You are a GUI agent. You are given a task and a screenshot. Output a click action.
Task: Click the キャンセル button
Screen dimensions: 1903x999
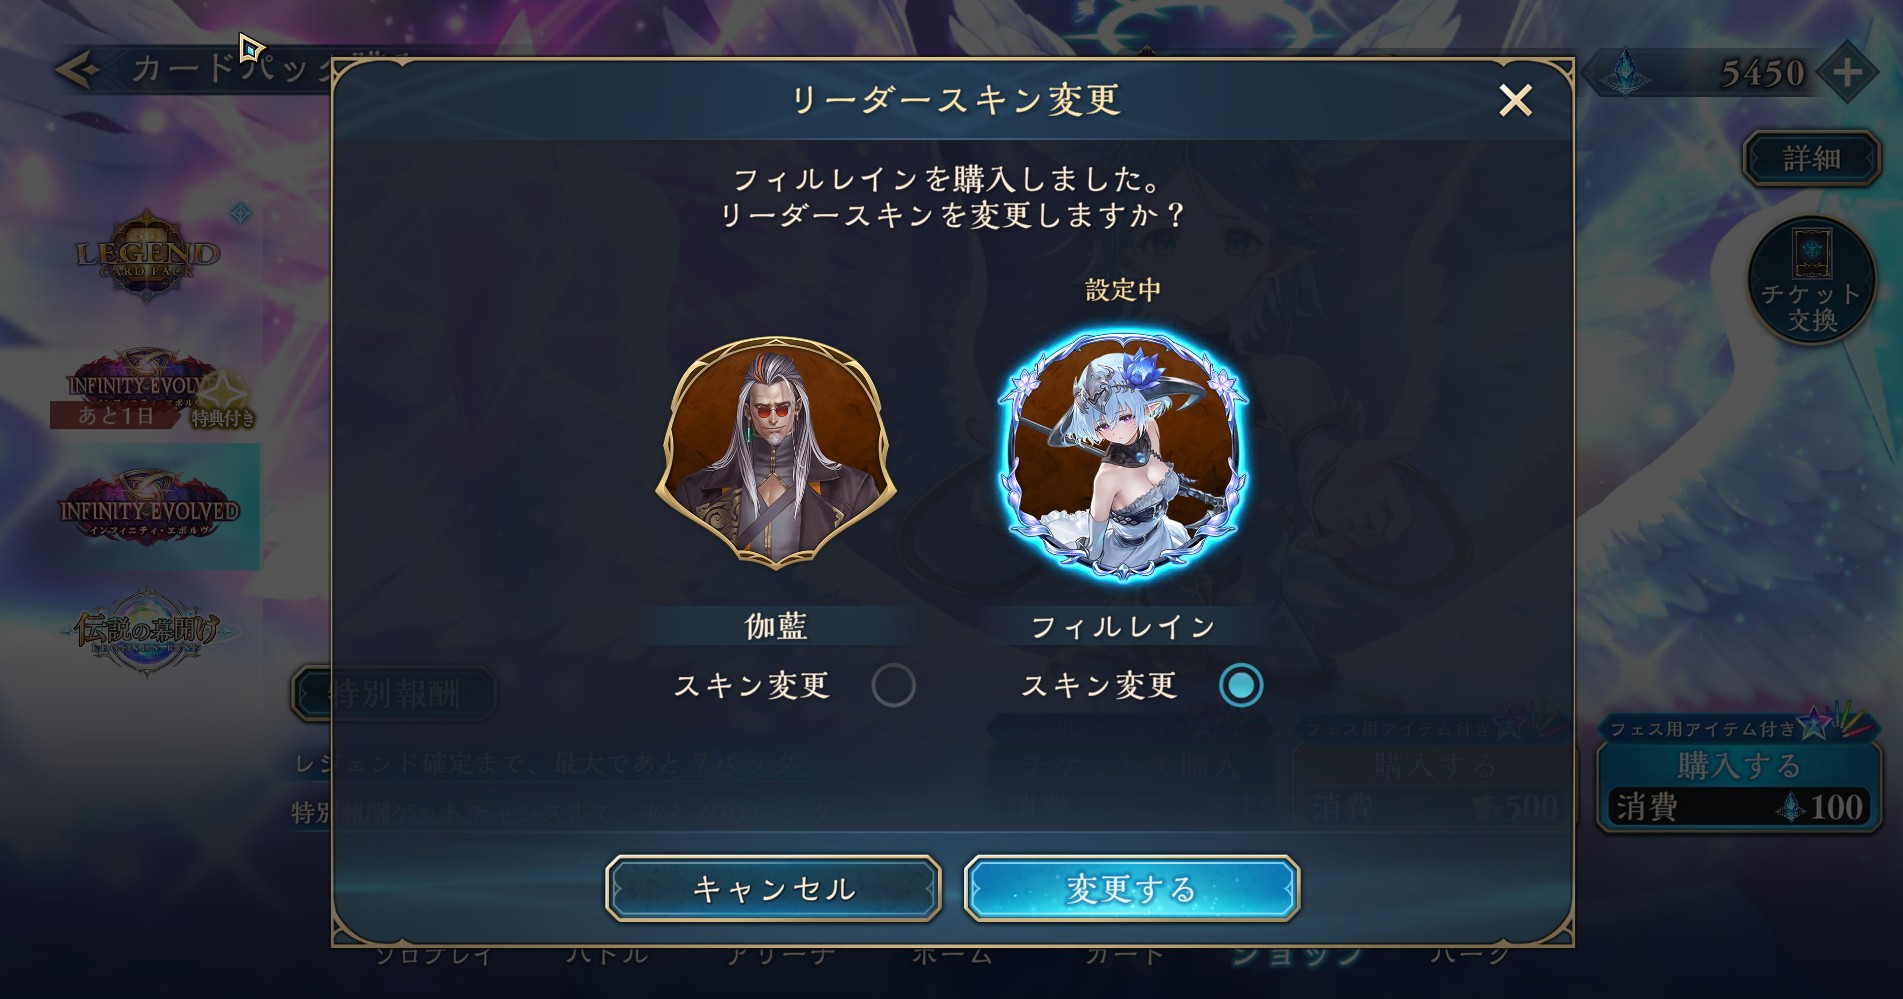coord(773,888)
